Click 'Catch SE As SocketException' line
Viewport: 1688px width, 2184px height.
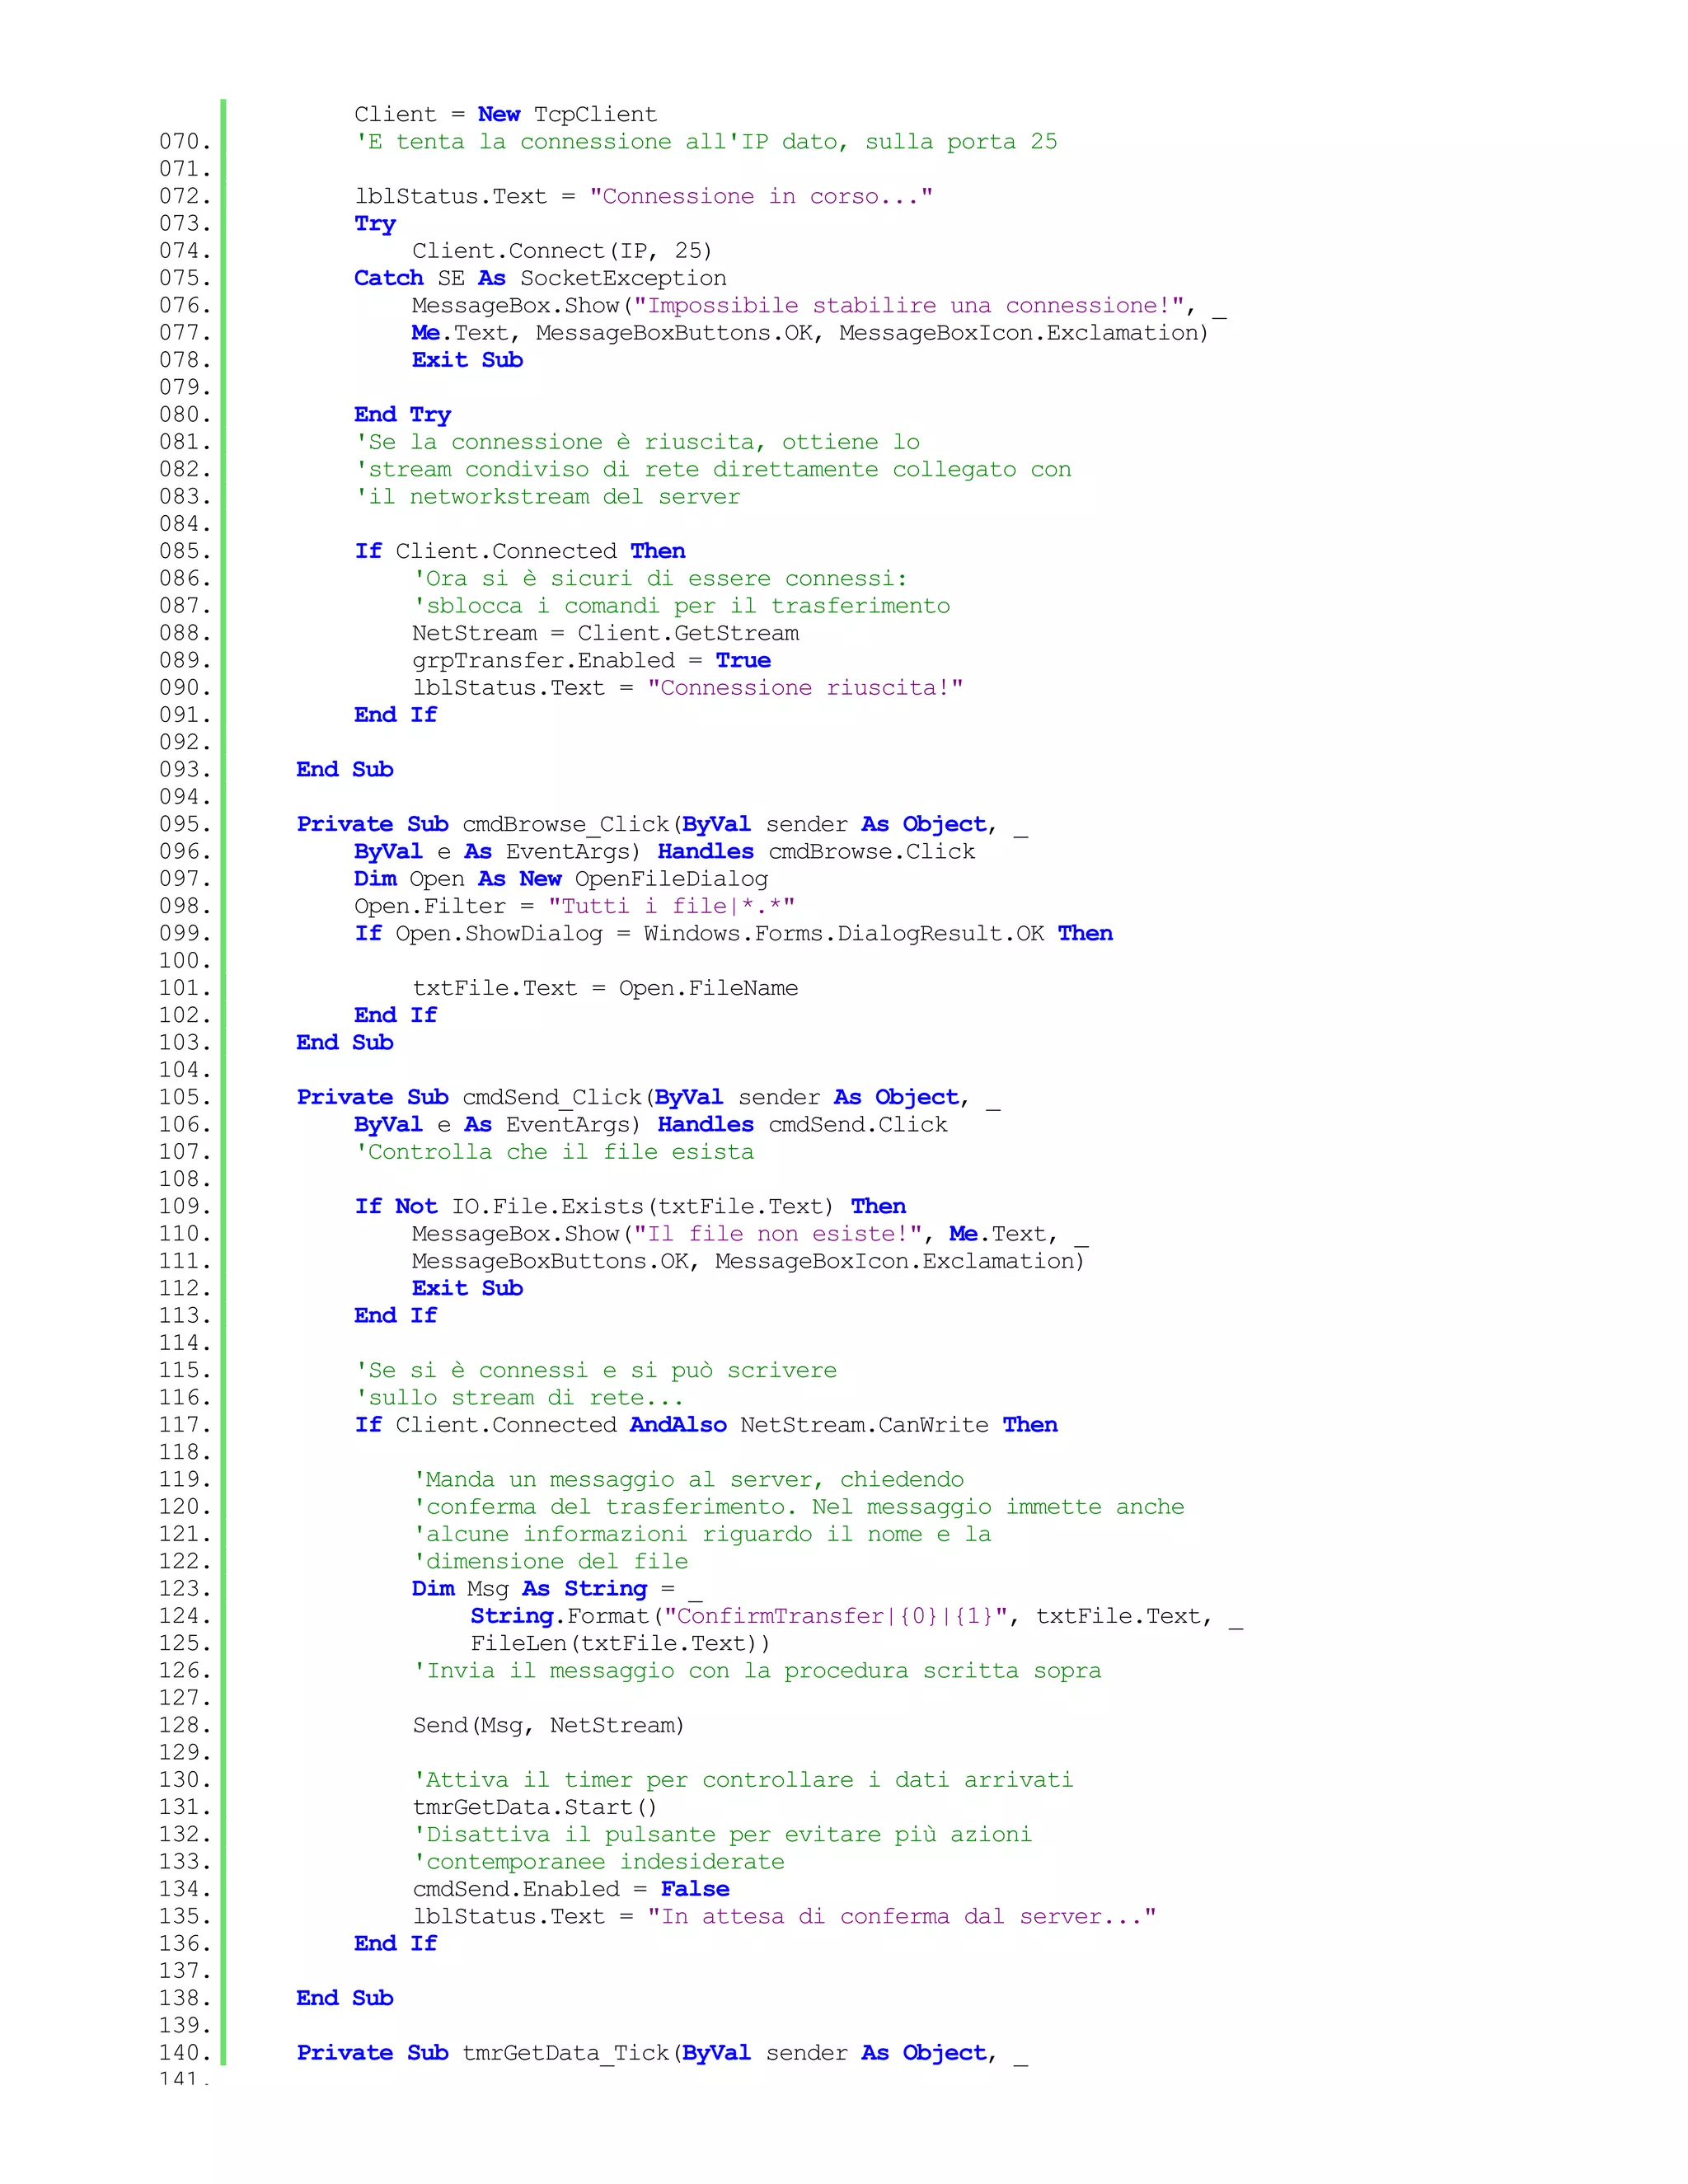click(540, 278)
